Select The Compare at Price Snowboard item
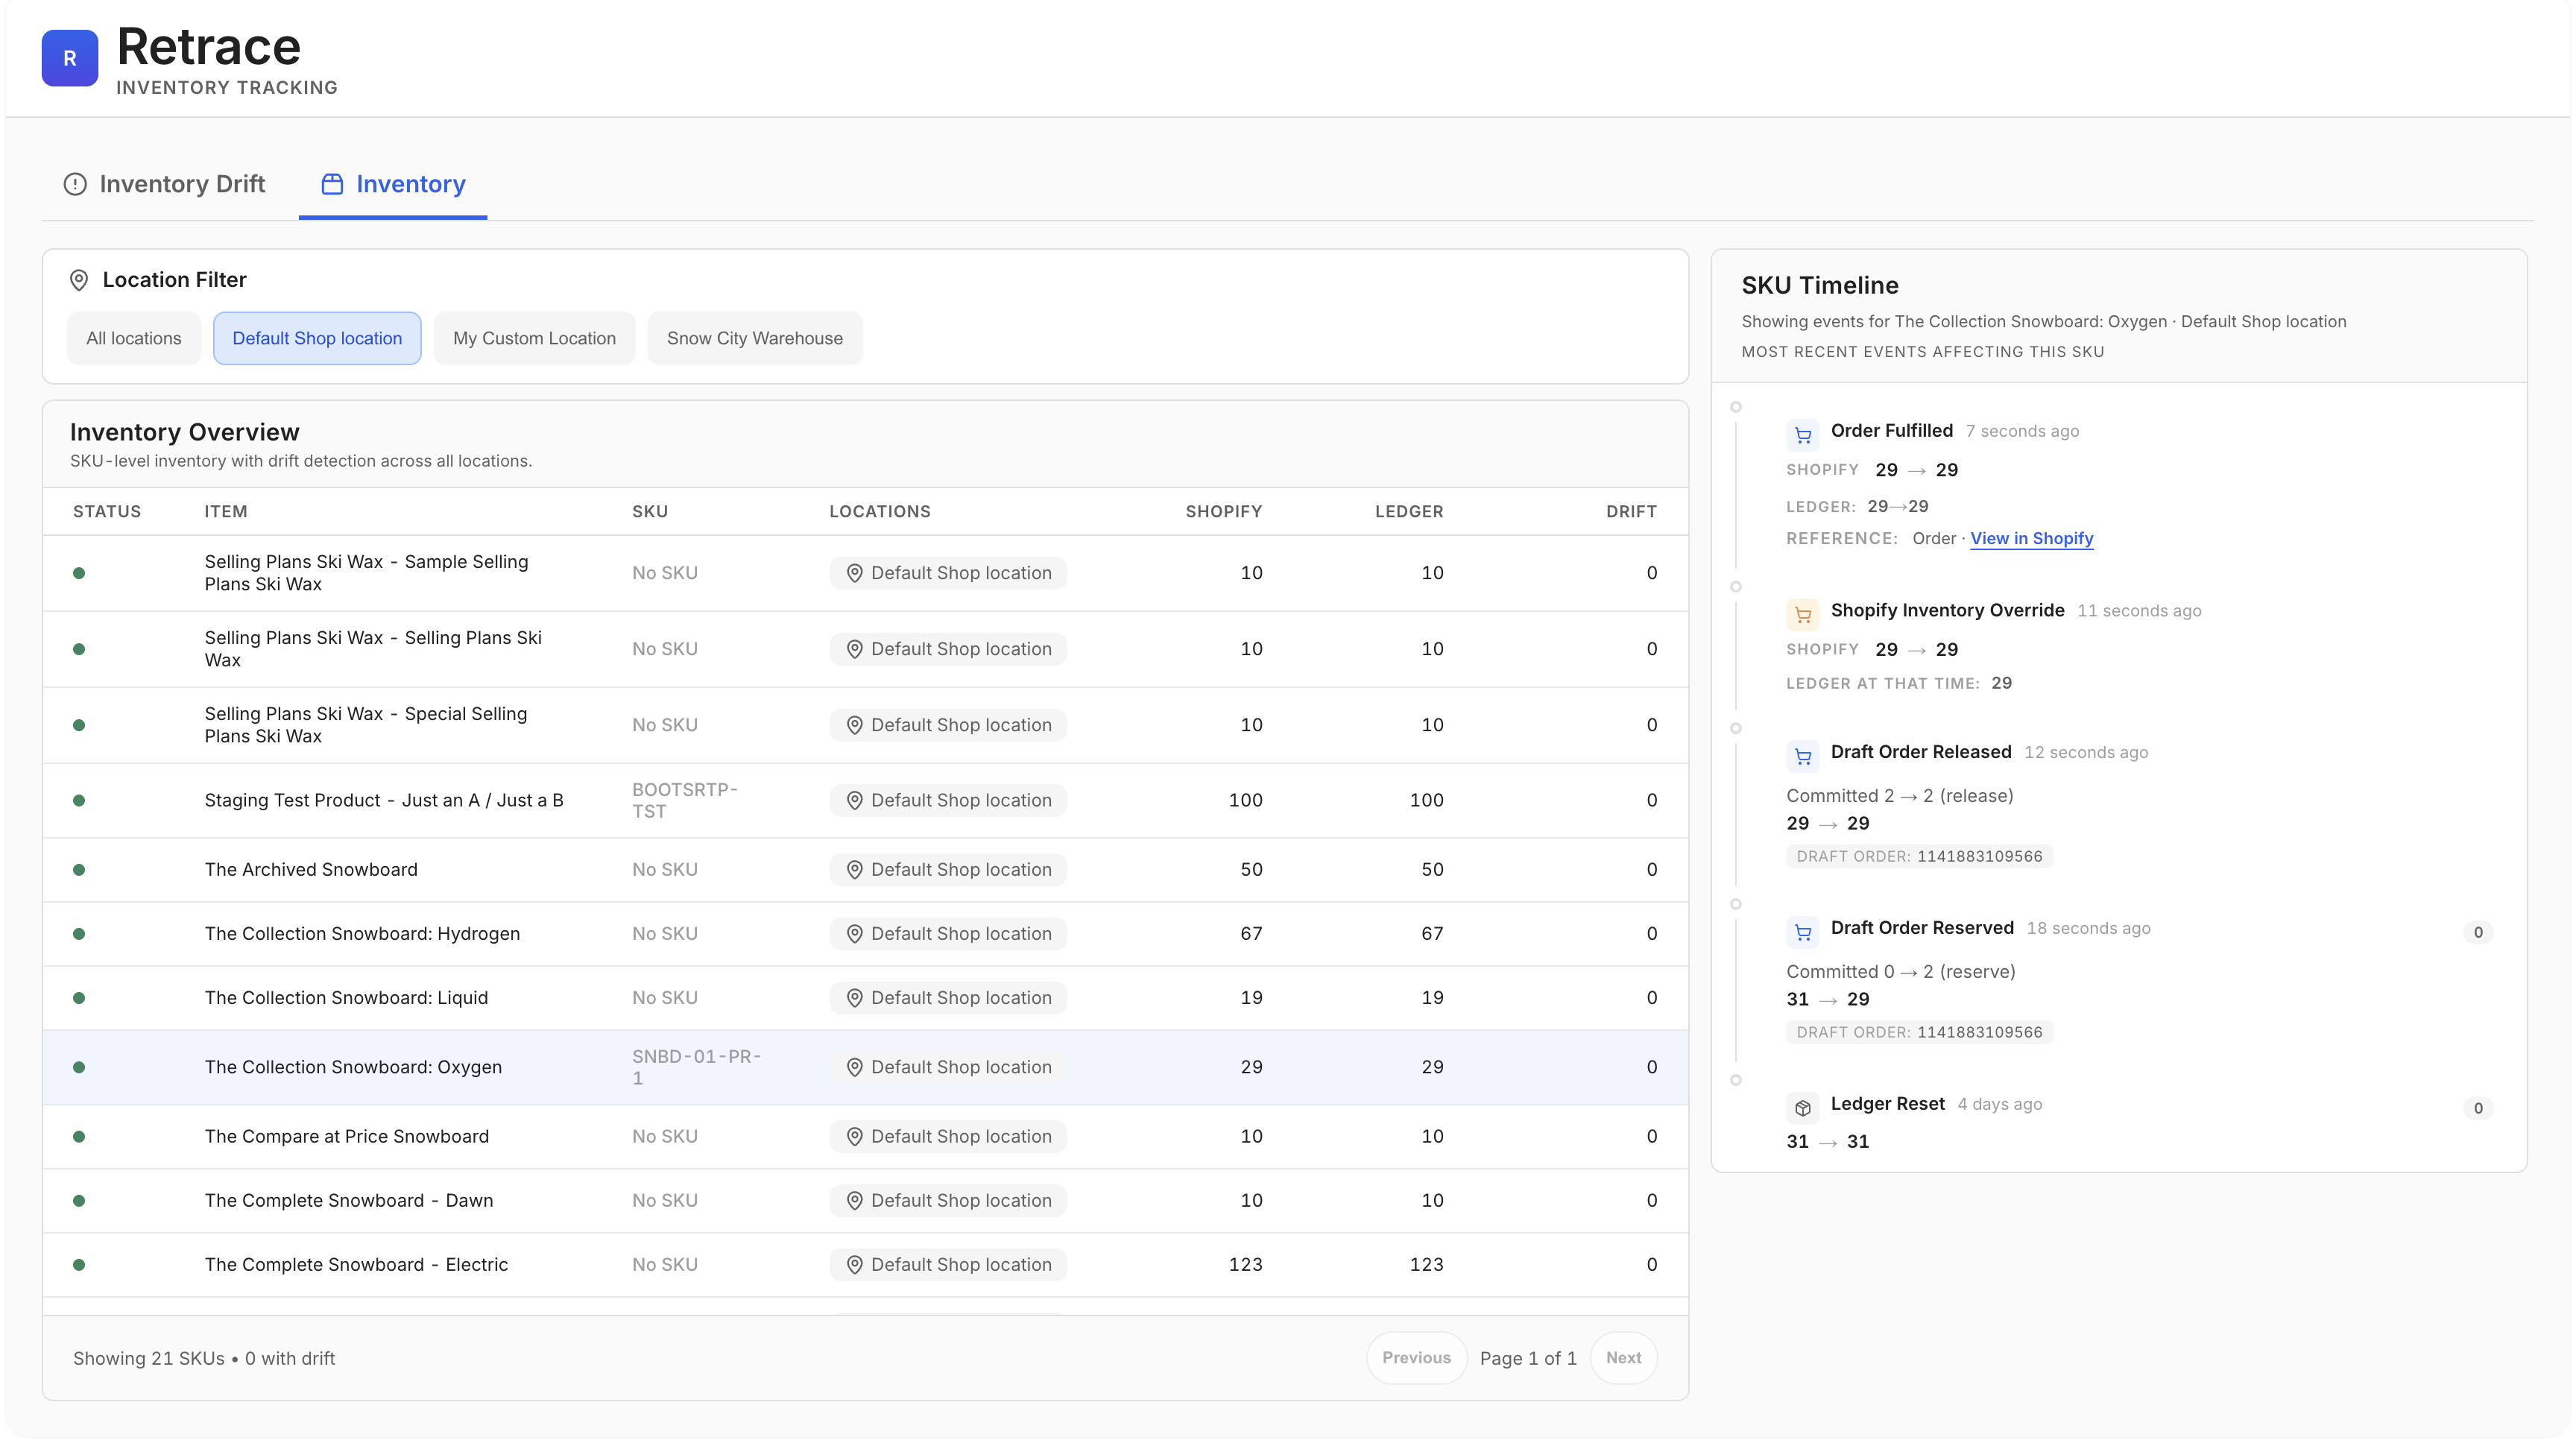The height and width of the screenshot is (1443, 2576). [347, 1136]
